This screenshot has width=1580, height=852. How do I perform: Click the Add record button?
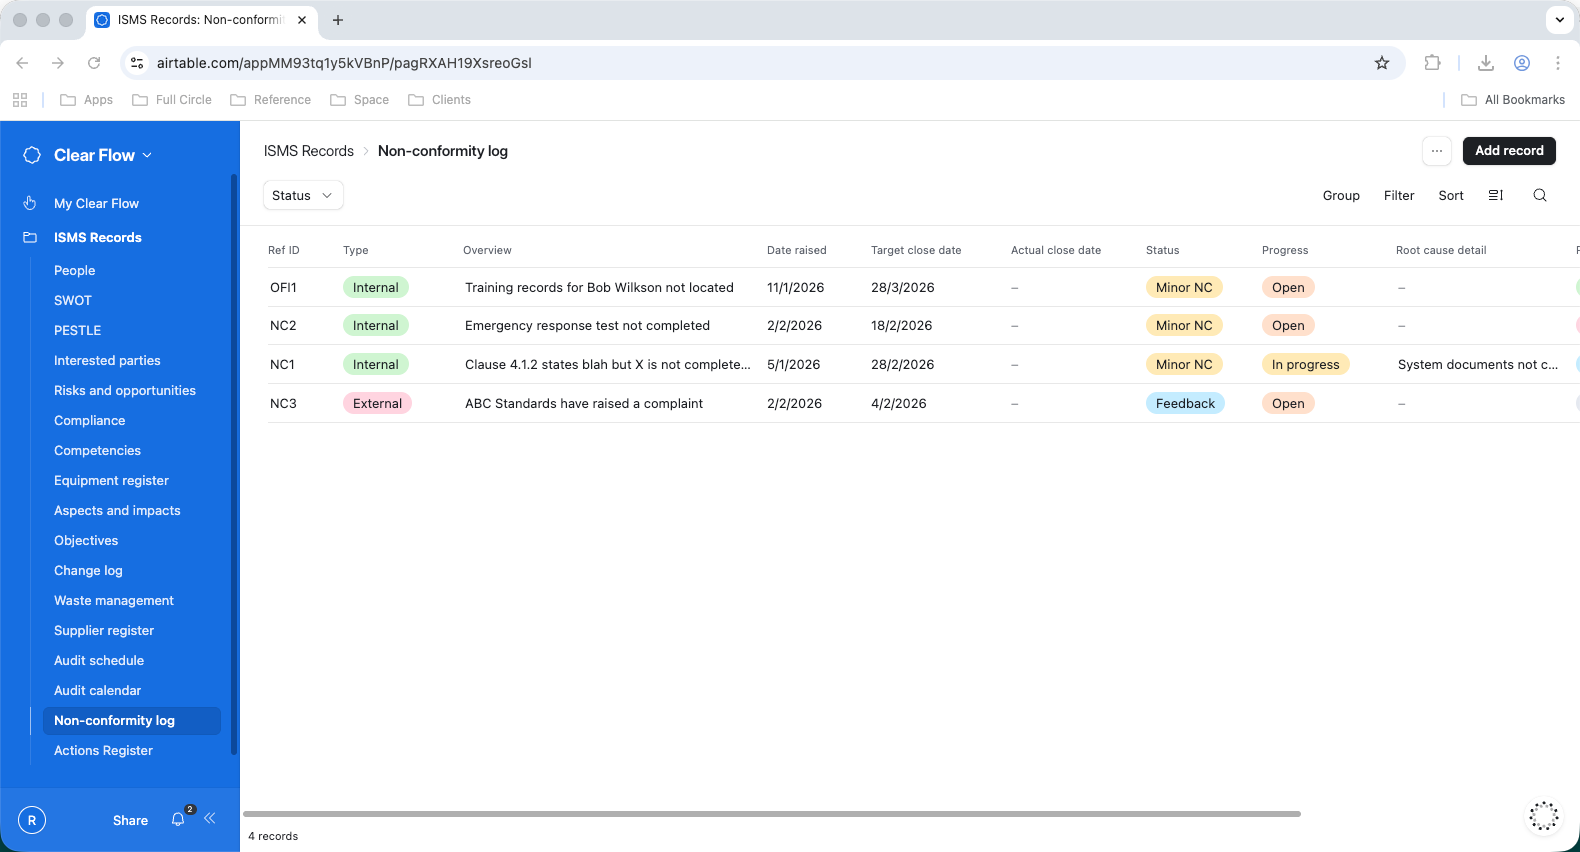pyautogui.click(x=1509, y=151)
